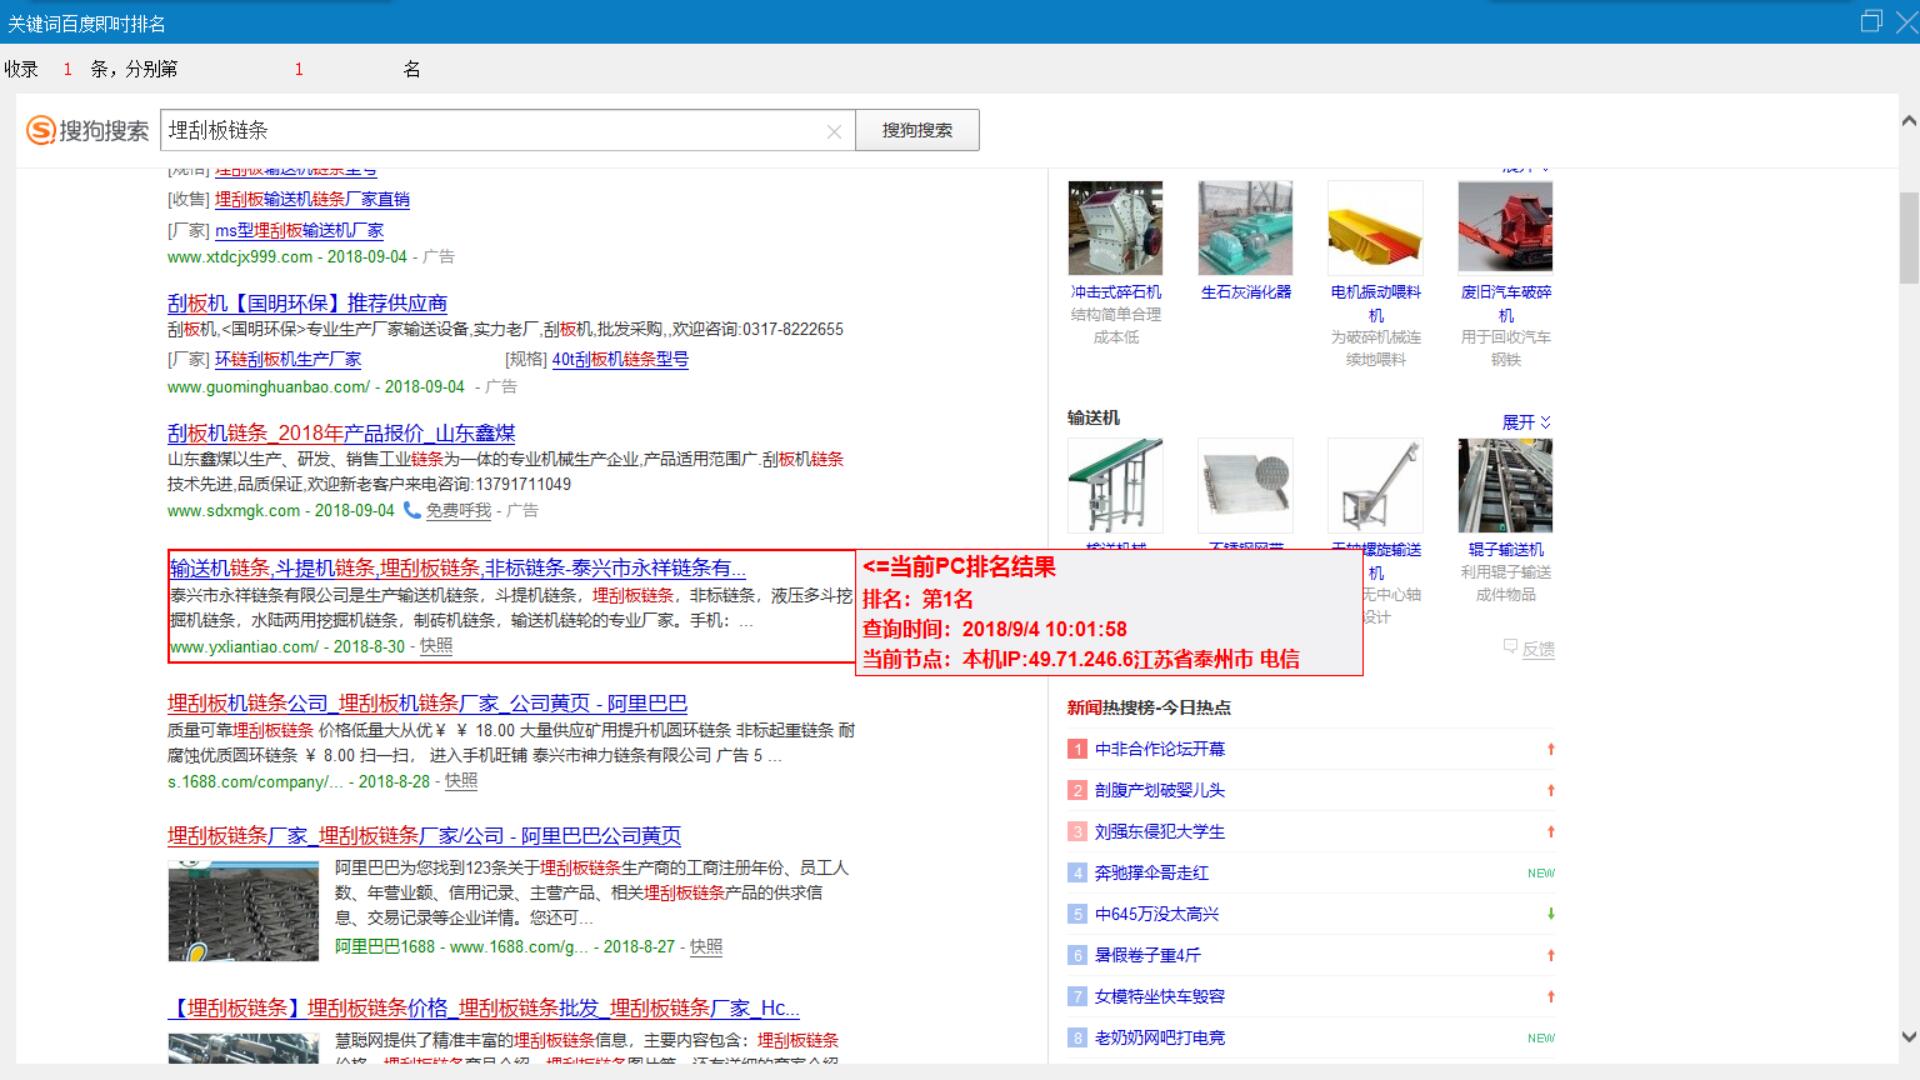Click the free call phone icon
Image resolution: width=1920 pixels, height=1080 pixels.
[x=411, y=510]
